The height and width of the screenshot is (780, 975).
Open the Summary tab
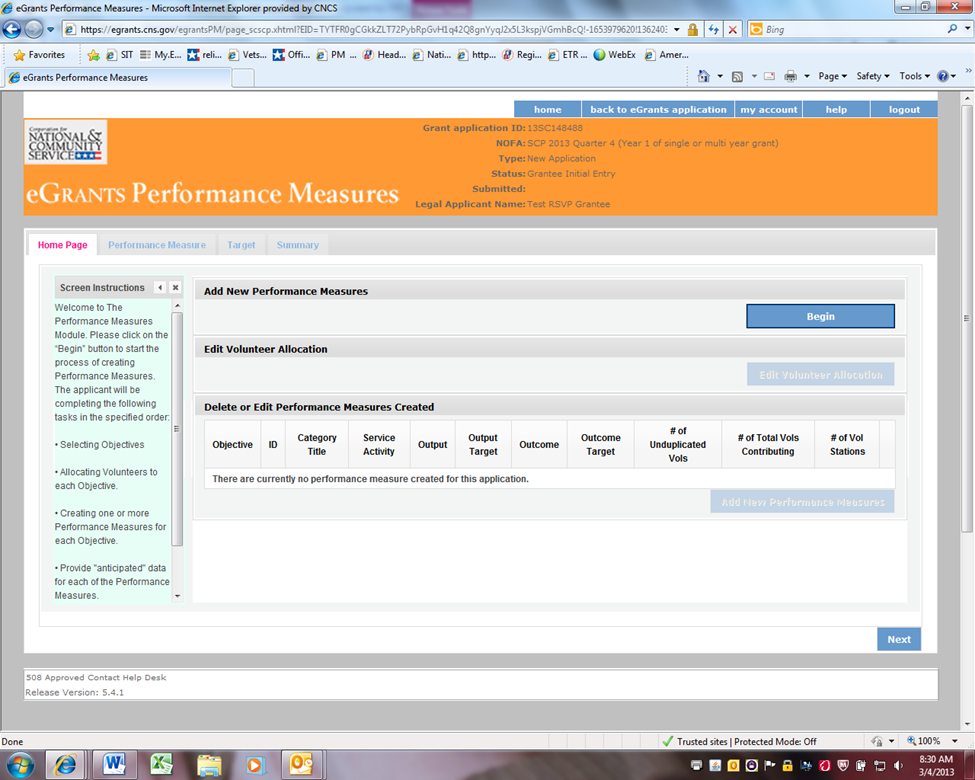pos(297,245)
